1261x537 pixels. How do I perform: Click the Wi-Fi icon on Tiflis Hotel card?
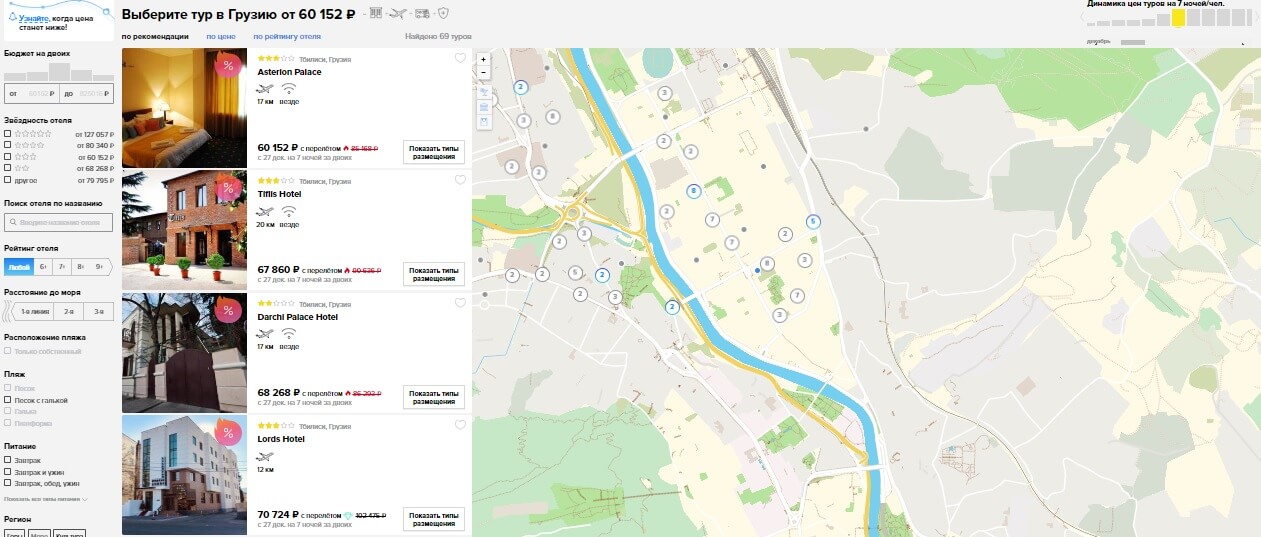[x=289, y=212]
